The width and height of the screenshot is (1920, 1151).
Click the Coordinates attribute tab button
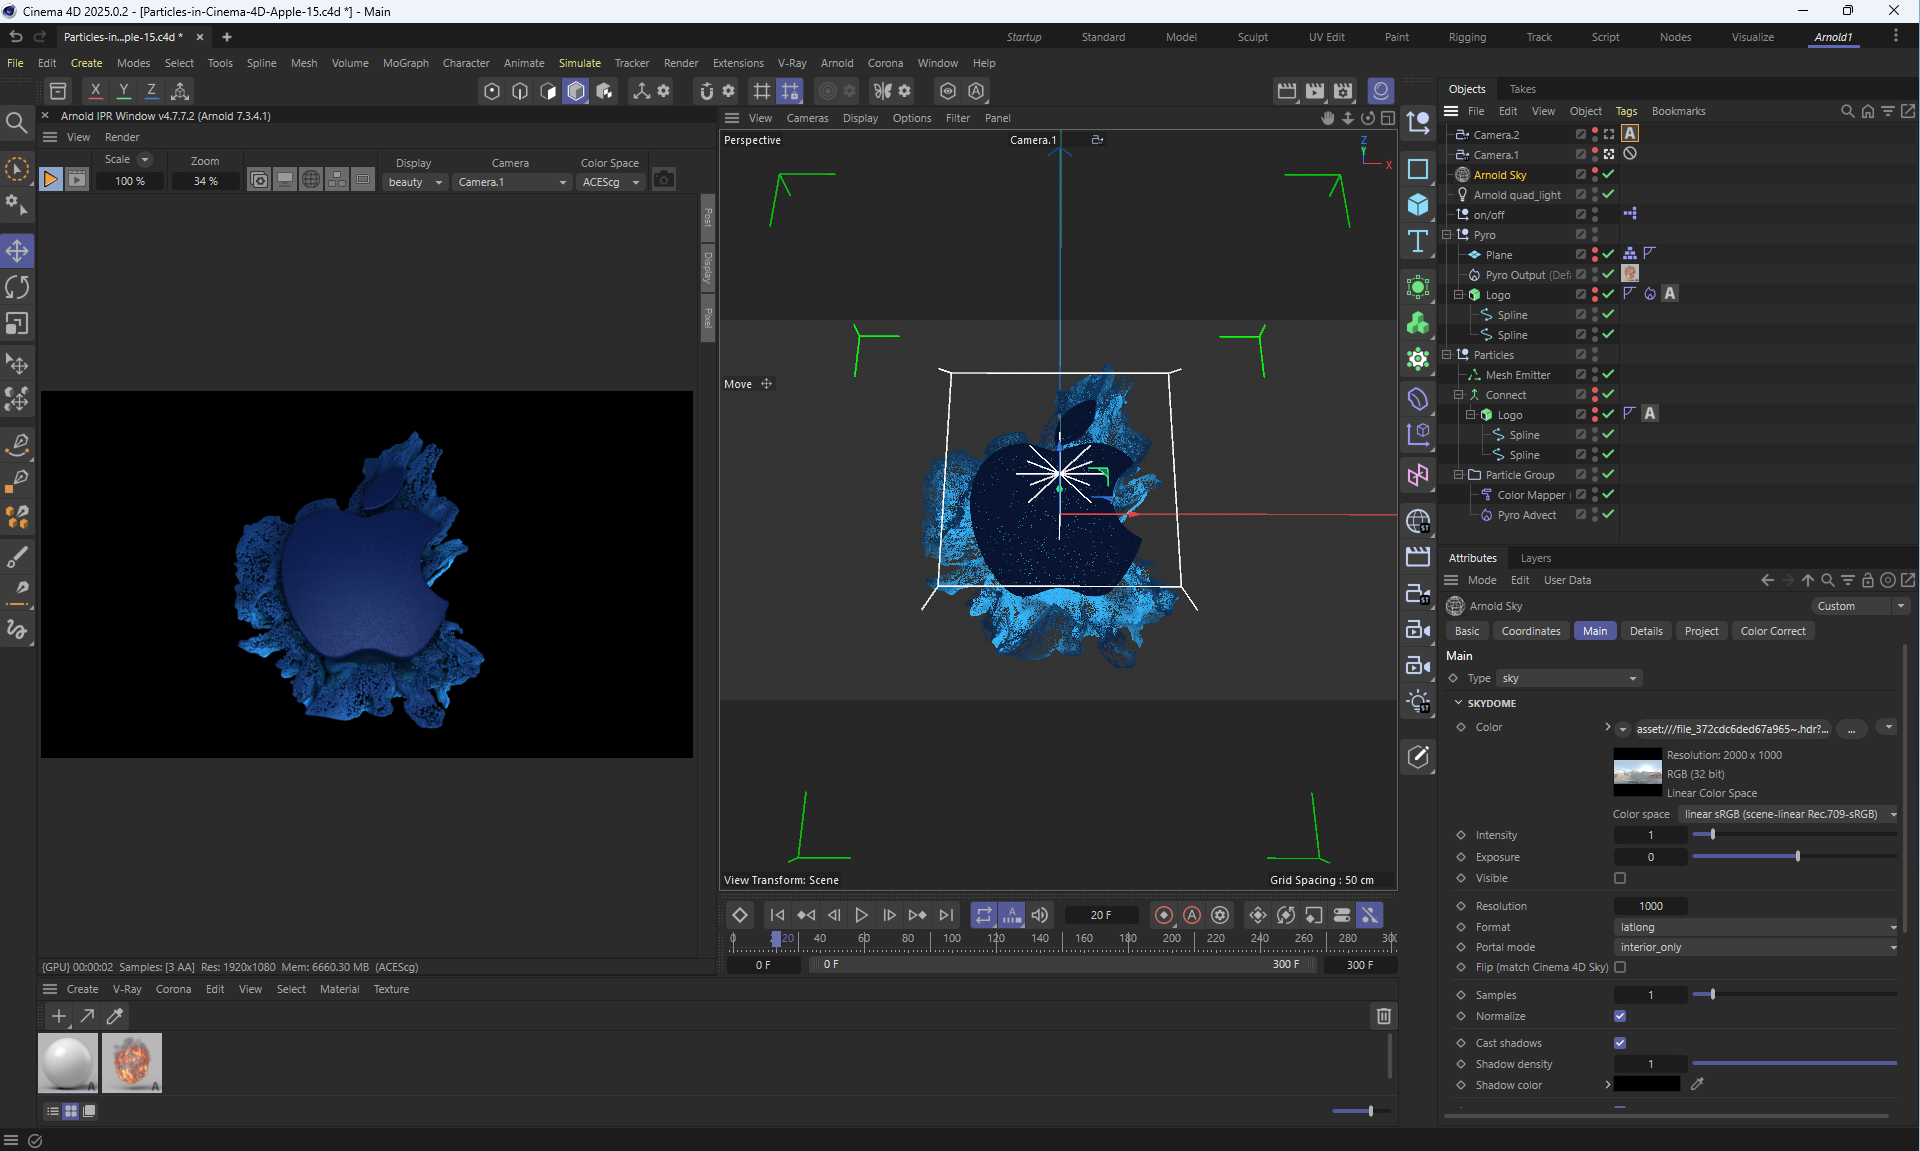(1530, 631)
